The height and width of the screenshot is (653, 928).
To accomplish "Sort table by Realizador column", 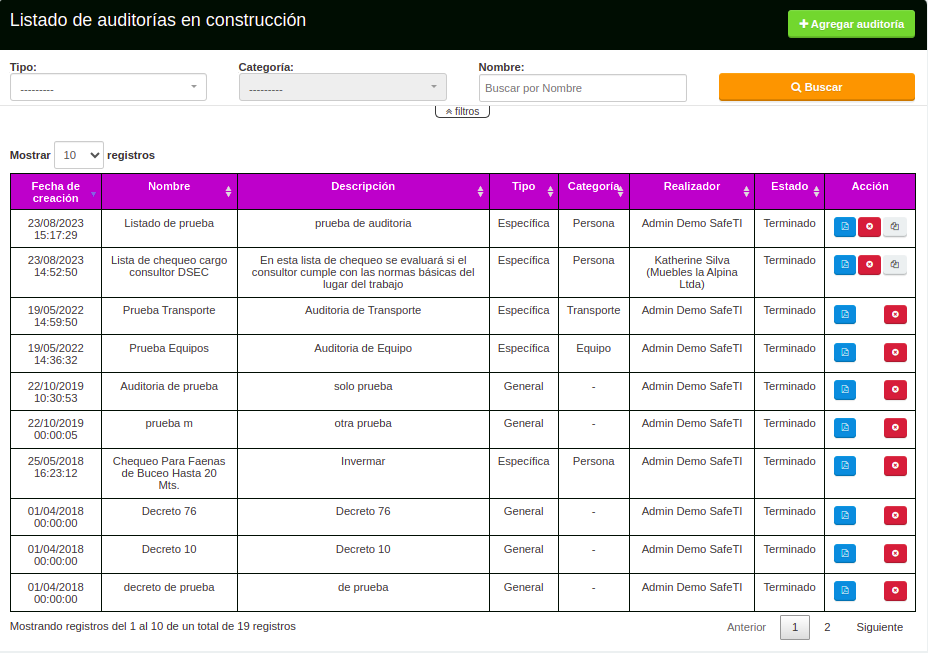I will (692, 191).
